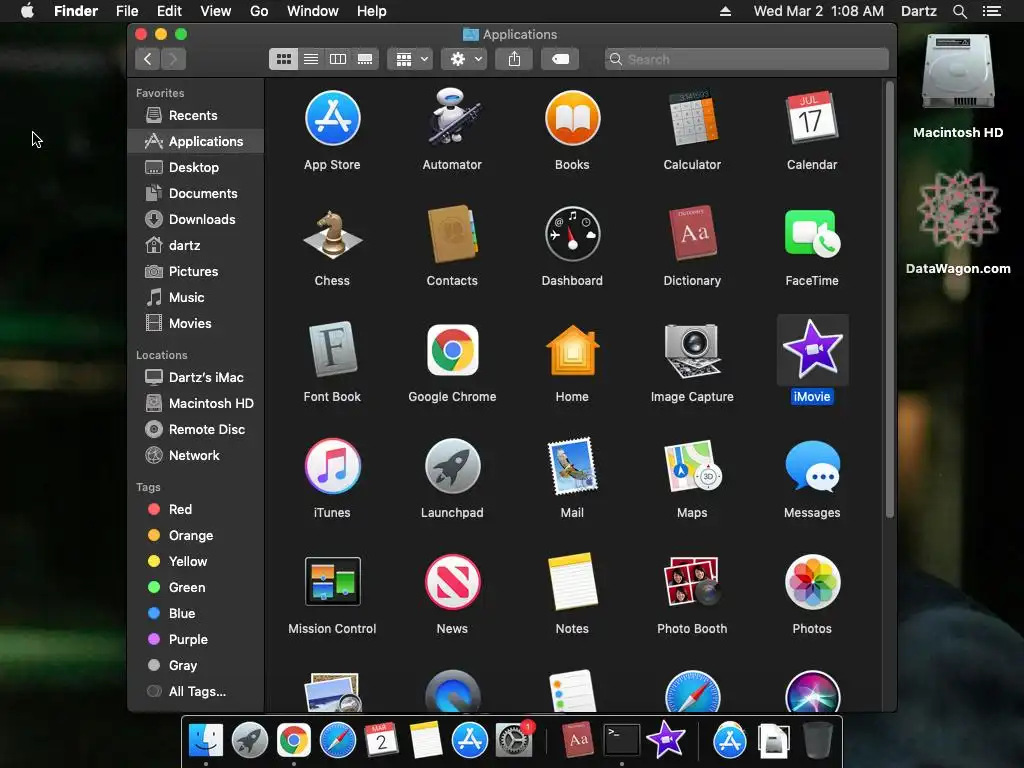Click the Edit Tags toolbar button
Image resolution: width=1024 pixels, height=768 pixels.
pyautogui.click(x=560, y=59)
